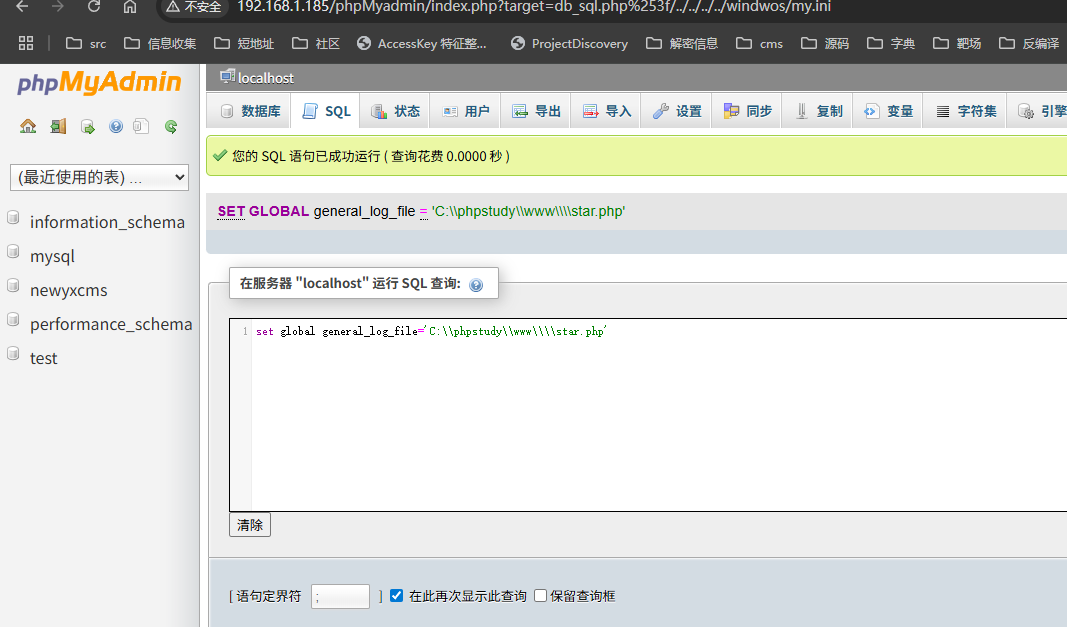Select the test database in sidebar
The width and height of the screenshot is (1067, 627).
coord(45,358)
